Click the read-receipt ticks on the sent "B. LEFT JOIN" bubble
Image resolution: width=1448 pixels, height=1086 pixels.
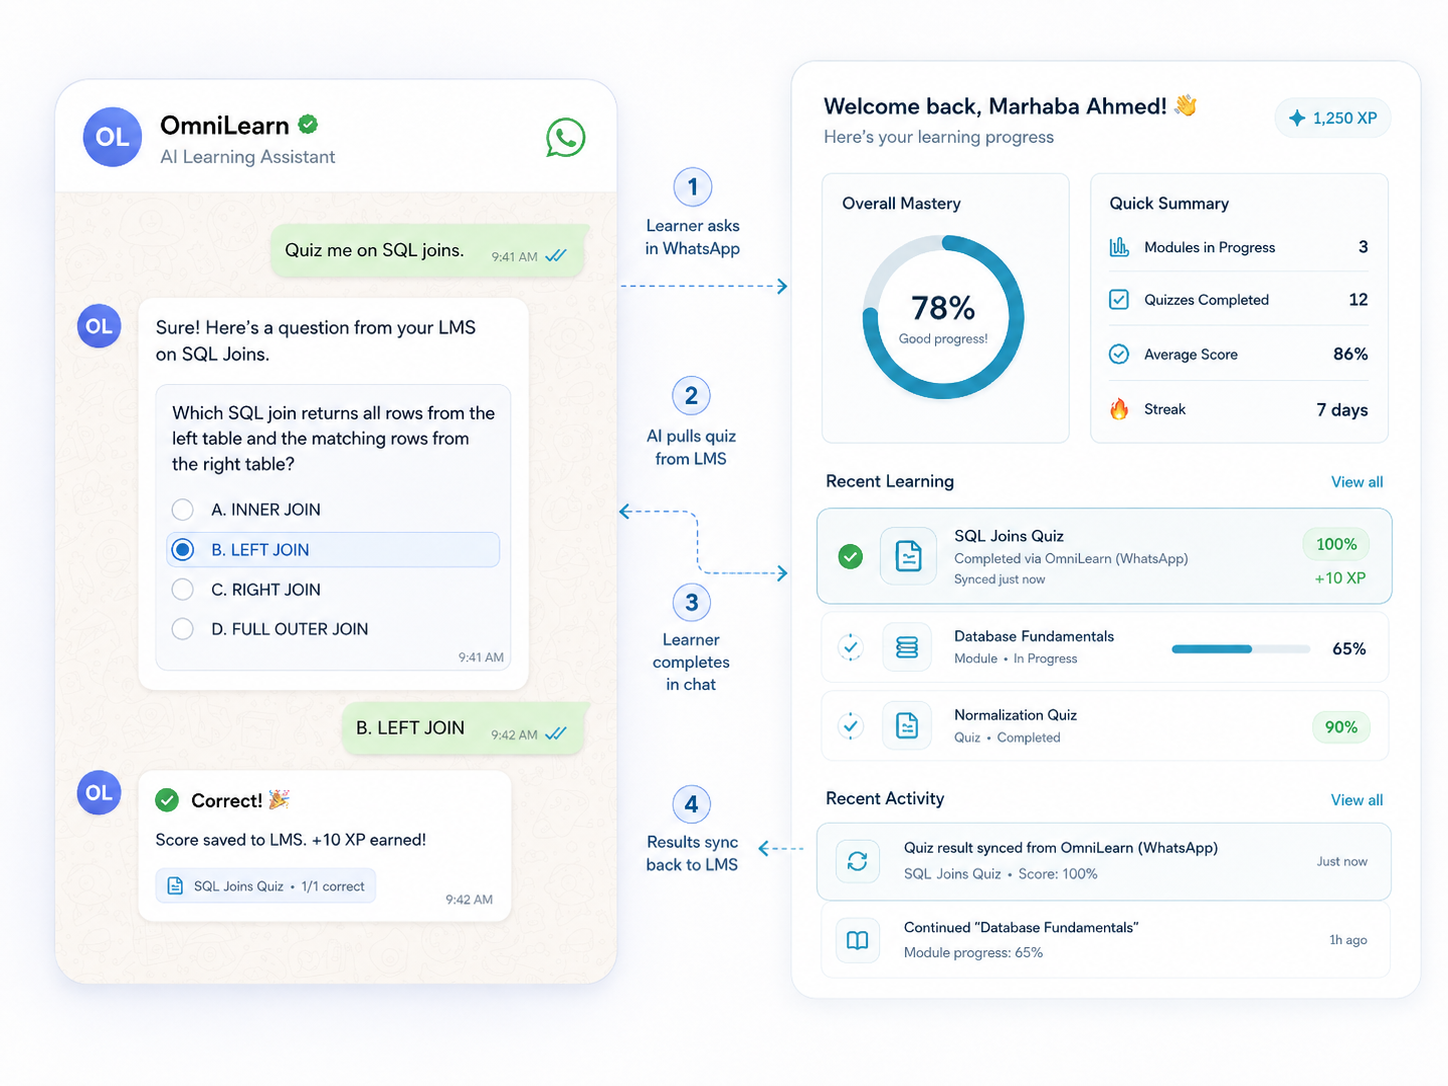(556, 734)
